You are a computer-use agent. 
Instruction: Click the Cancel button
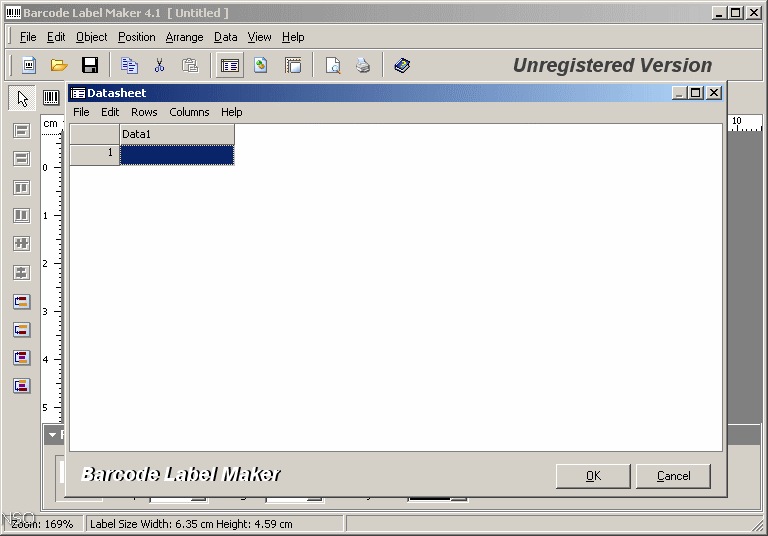[x=673, y=476]
